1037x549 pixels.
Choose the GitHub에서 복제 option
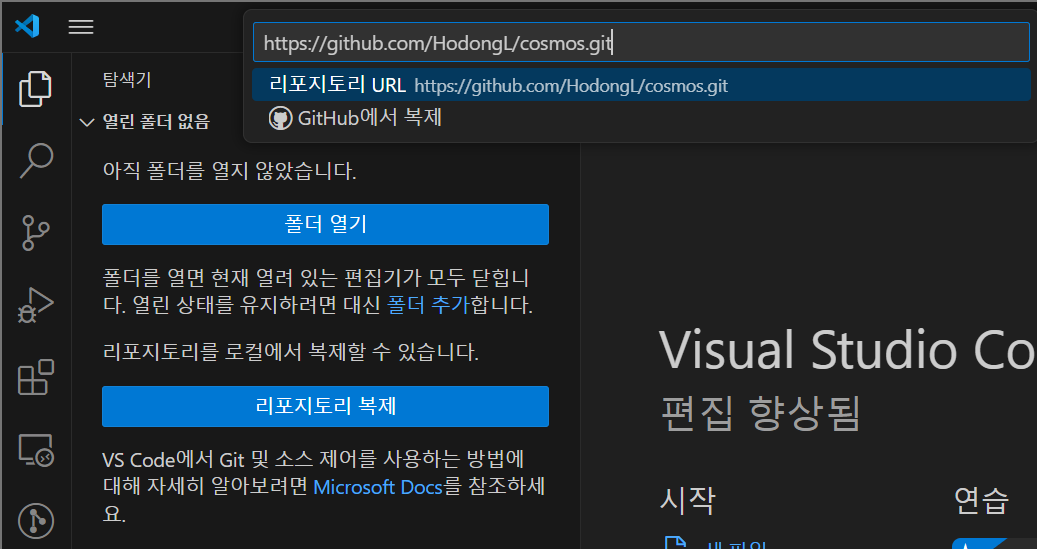coord(641,118)
